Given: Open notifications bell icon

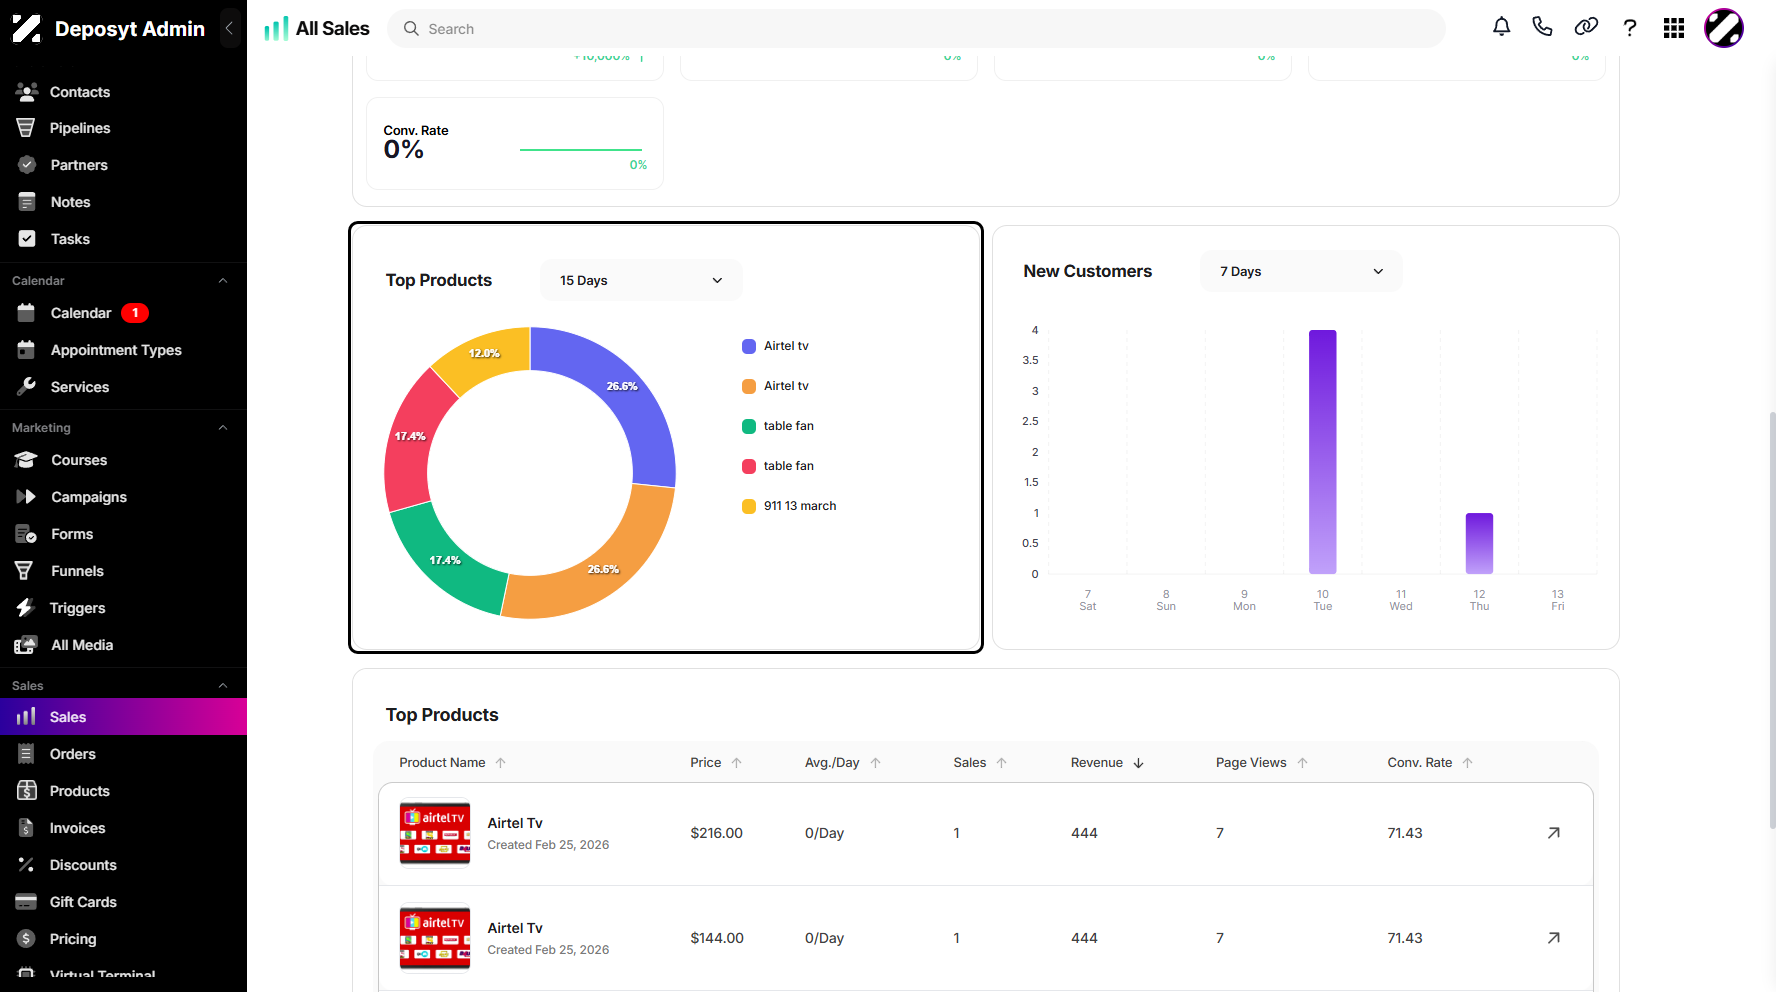Looking at the screenshot, I should click(1501, 28).
